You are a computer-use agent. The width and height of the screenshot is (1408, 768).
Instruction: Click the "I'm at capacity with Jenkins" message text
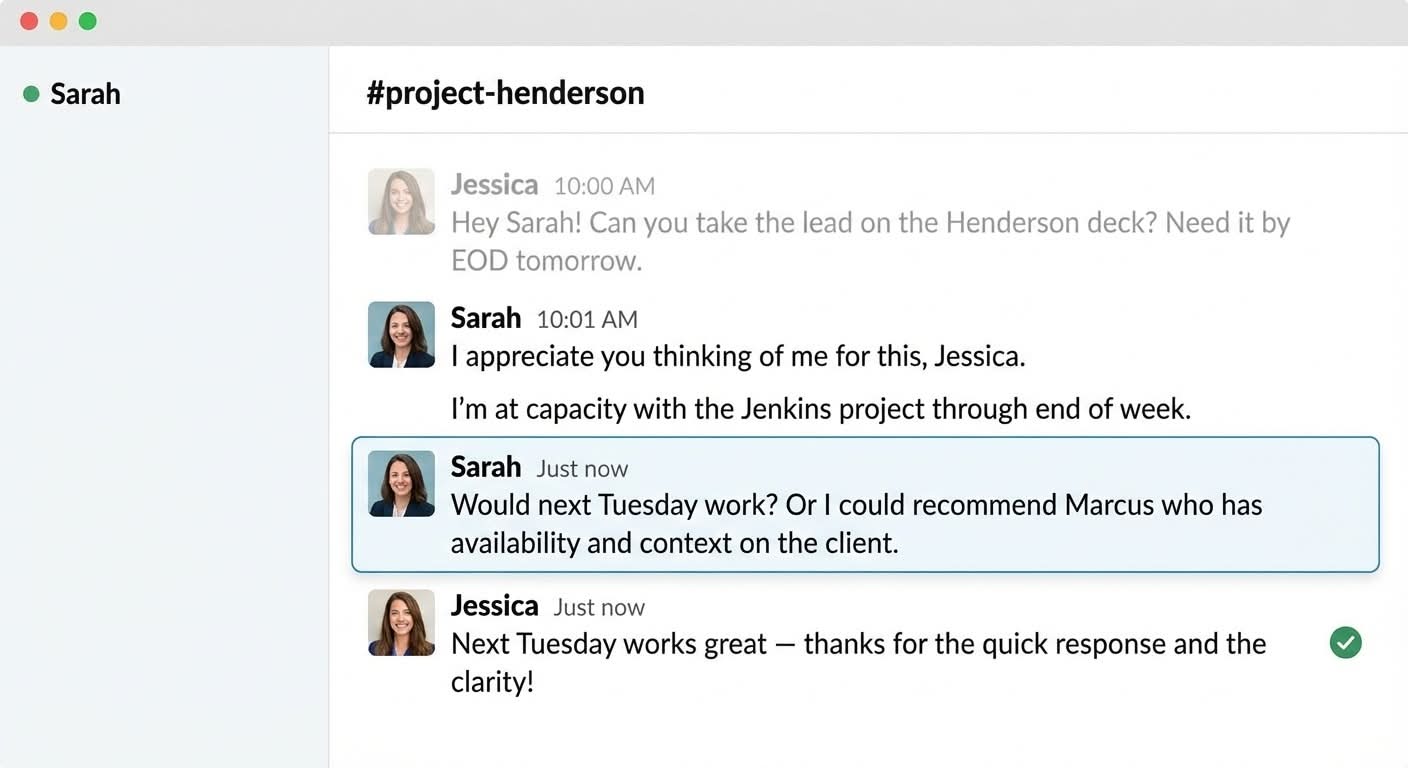tap(820, 409)
